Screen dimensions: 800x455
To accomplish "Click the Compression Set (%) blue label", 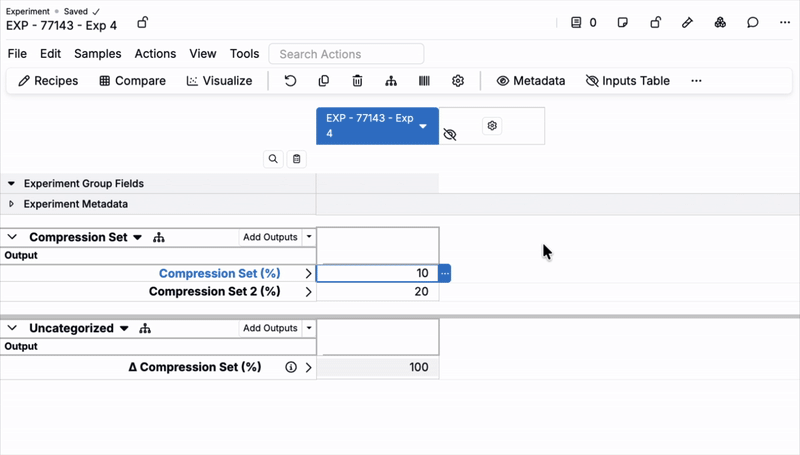I will pos(219,273).
